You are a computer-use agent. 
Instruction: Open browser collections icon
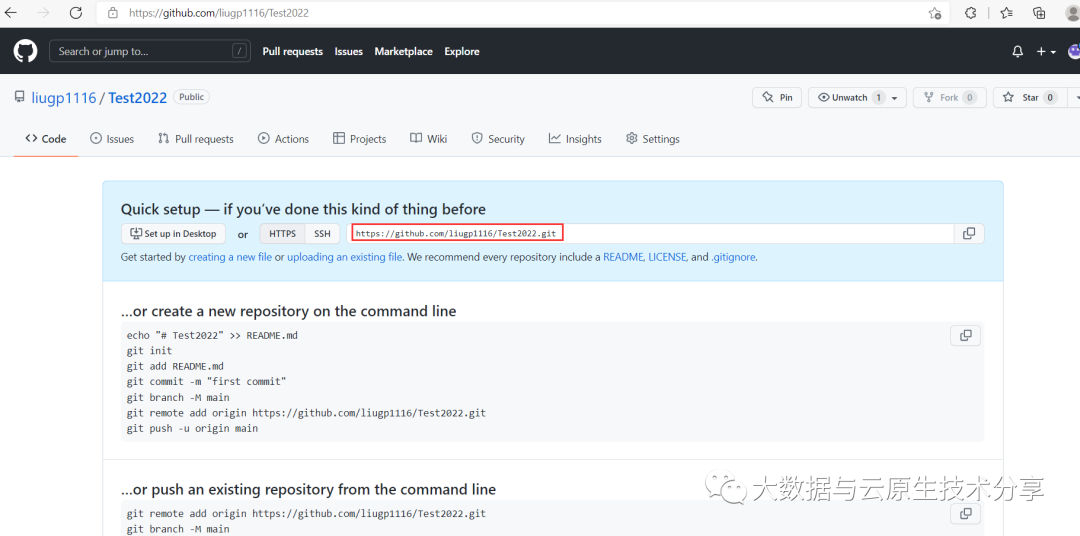[x=1039, y=12]
